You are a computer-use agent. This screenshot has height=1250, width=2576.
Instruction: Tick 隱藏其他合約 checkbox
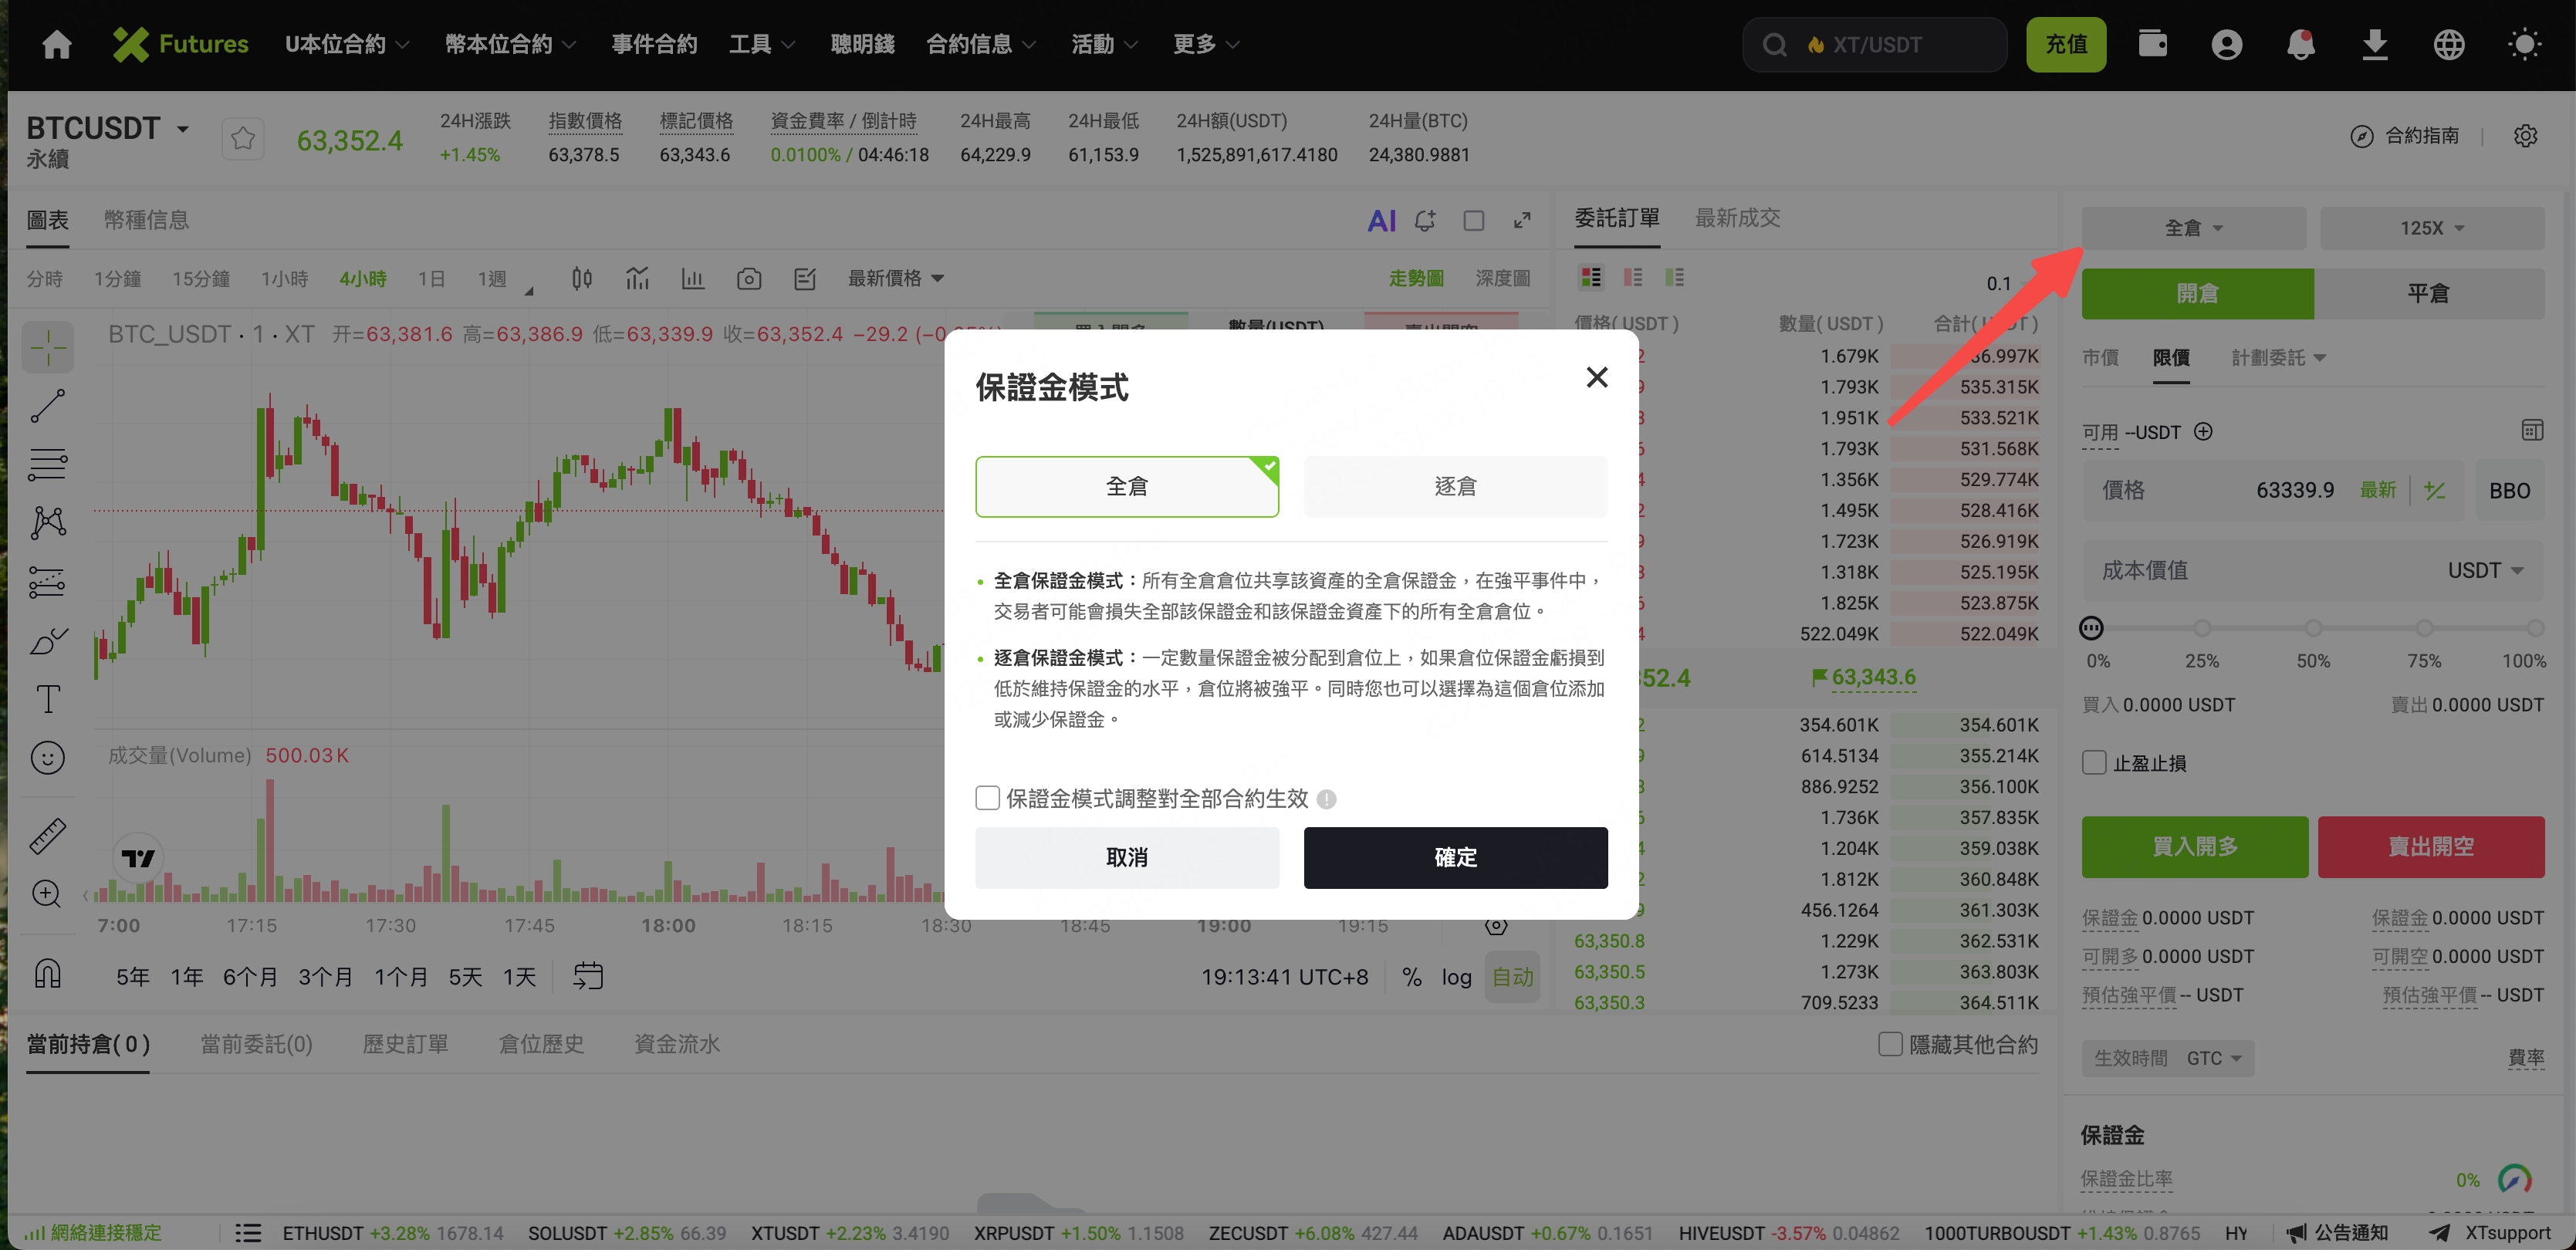tap(1889, 1044)
